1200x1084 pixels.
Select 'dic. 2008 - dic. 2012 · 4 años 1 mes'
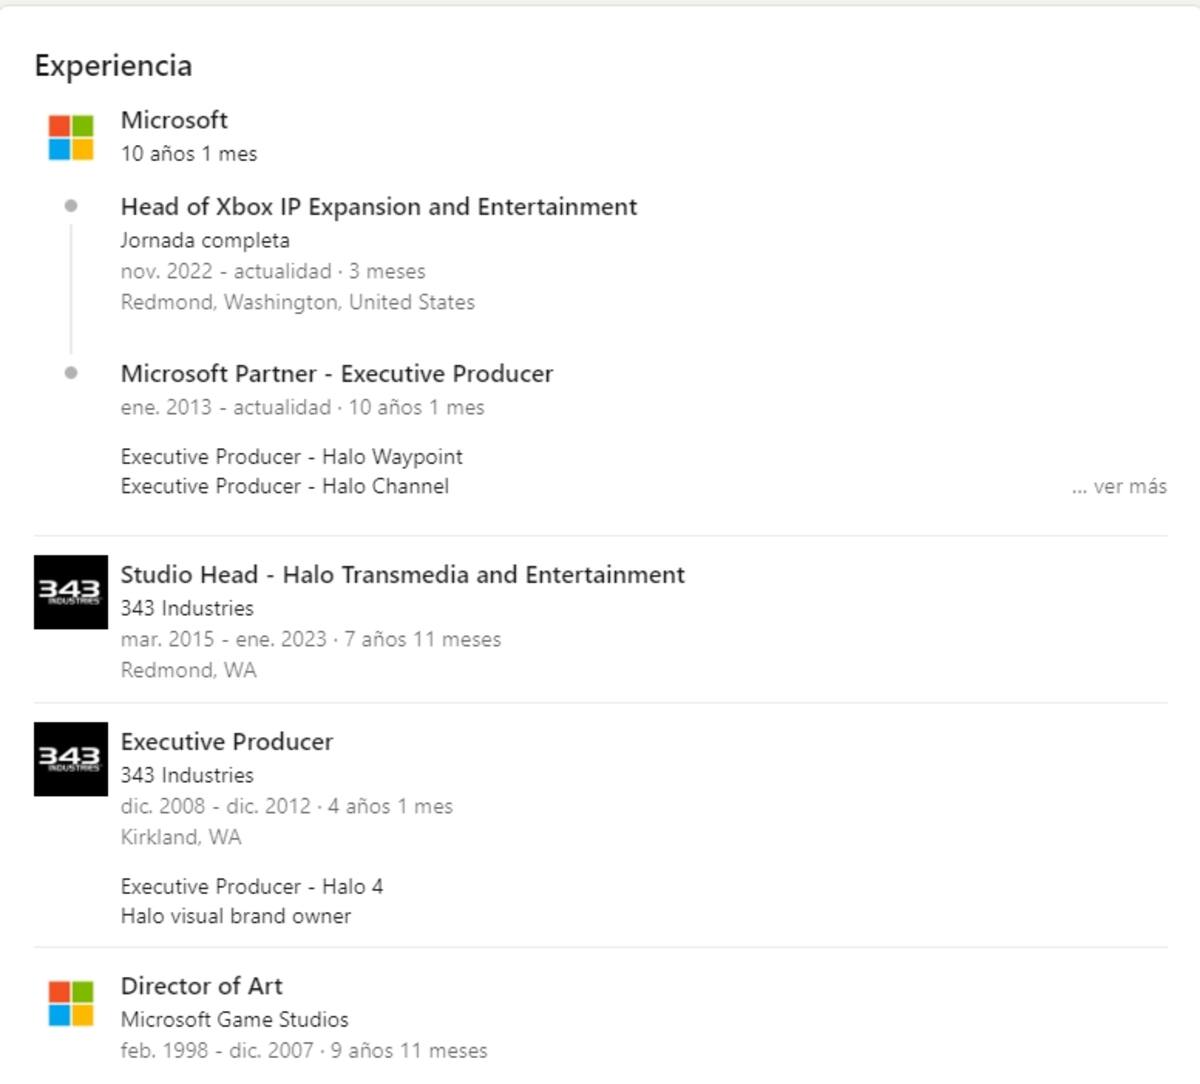[x=287, y=807]
